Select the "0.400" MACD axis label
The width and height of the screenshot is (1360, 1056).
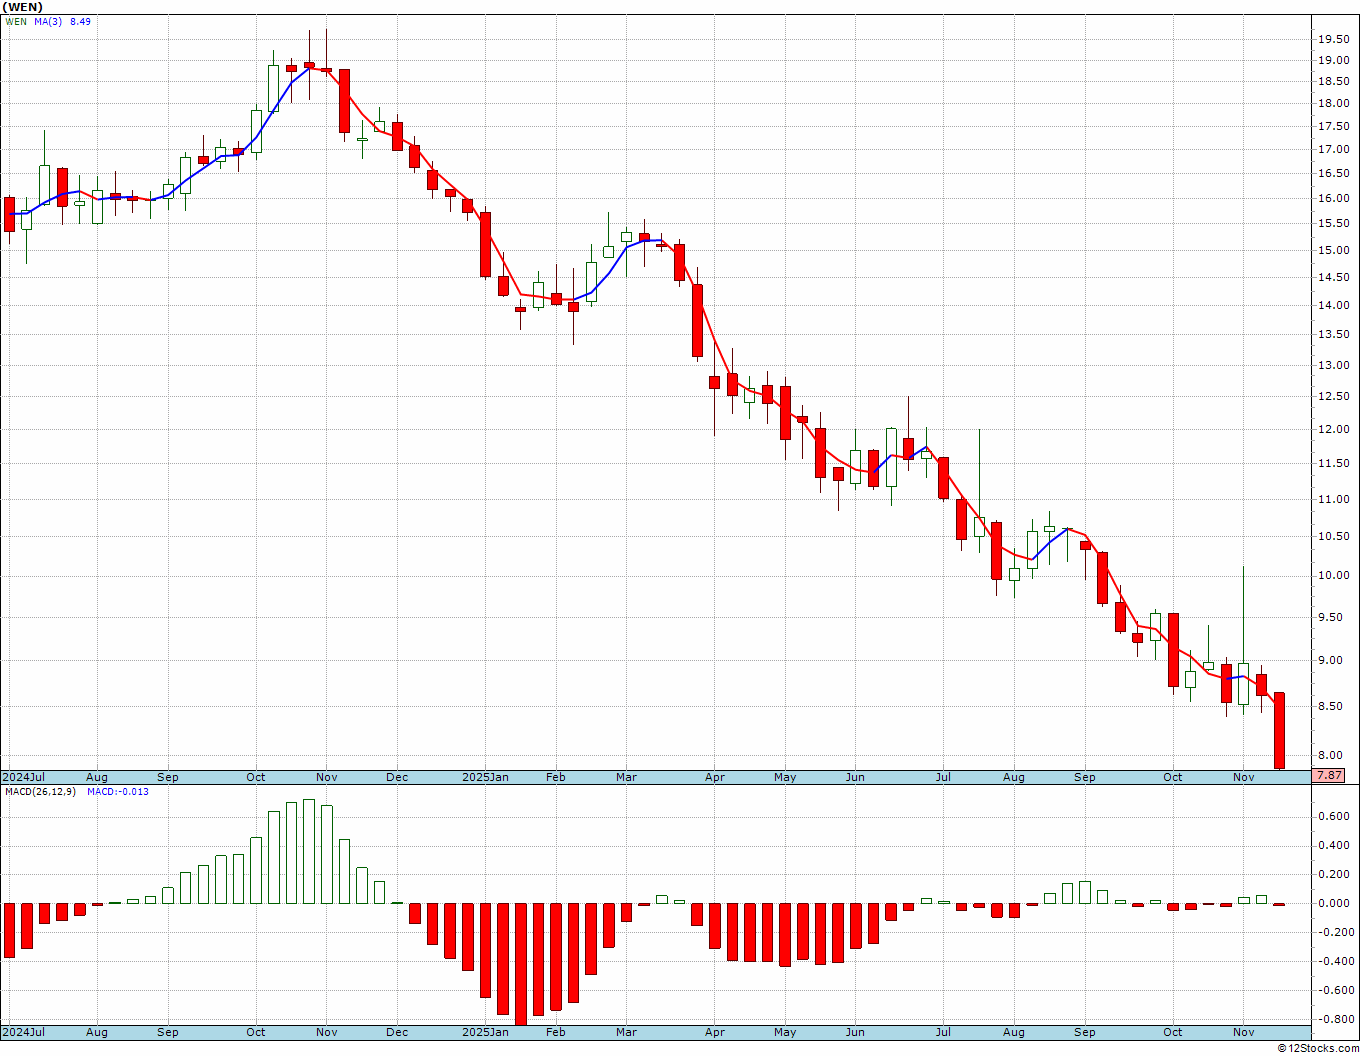[1335, 846]
